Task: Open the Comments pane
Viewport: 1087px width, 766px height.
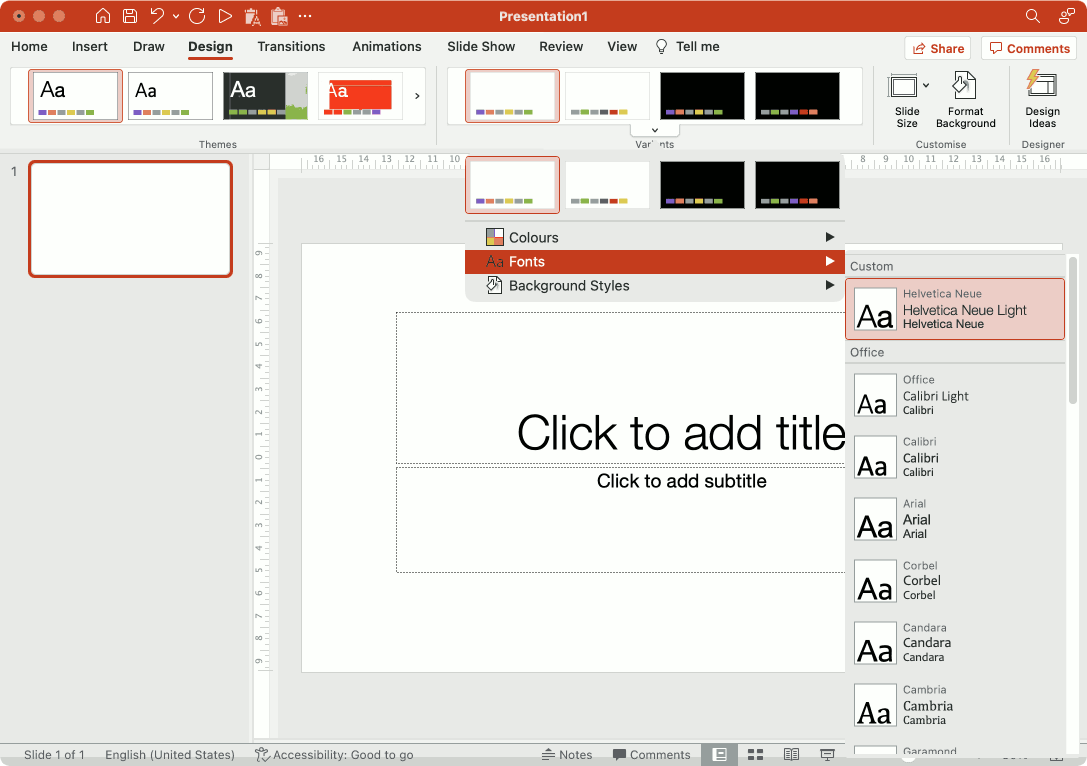Action: click(1028, 47)
